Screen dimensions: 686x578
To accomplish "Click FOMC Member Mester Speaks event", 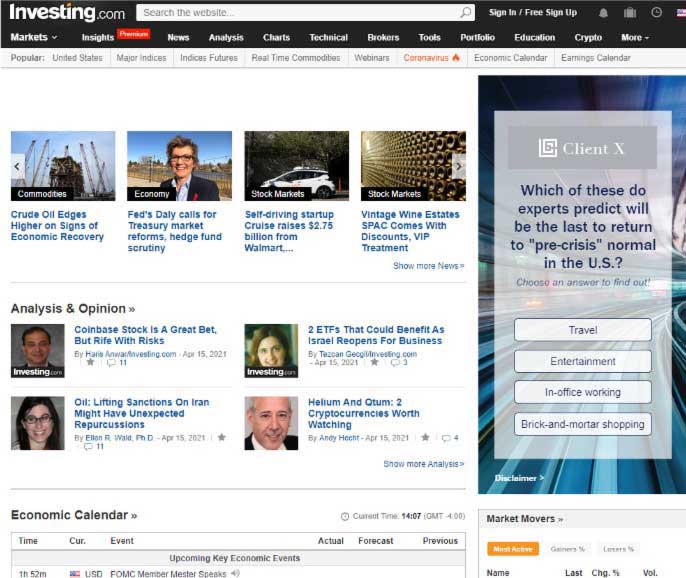I will click(x=168, y=574).
